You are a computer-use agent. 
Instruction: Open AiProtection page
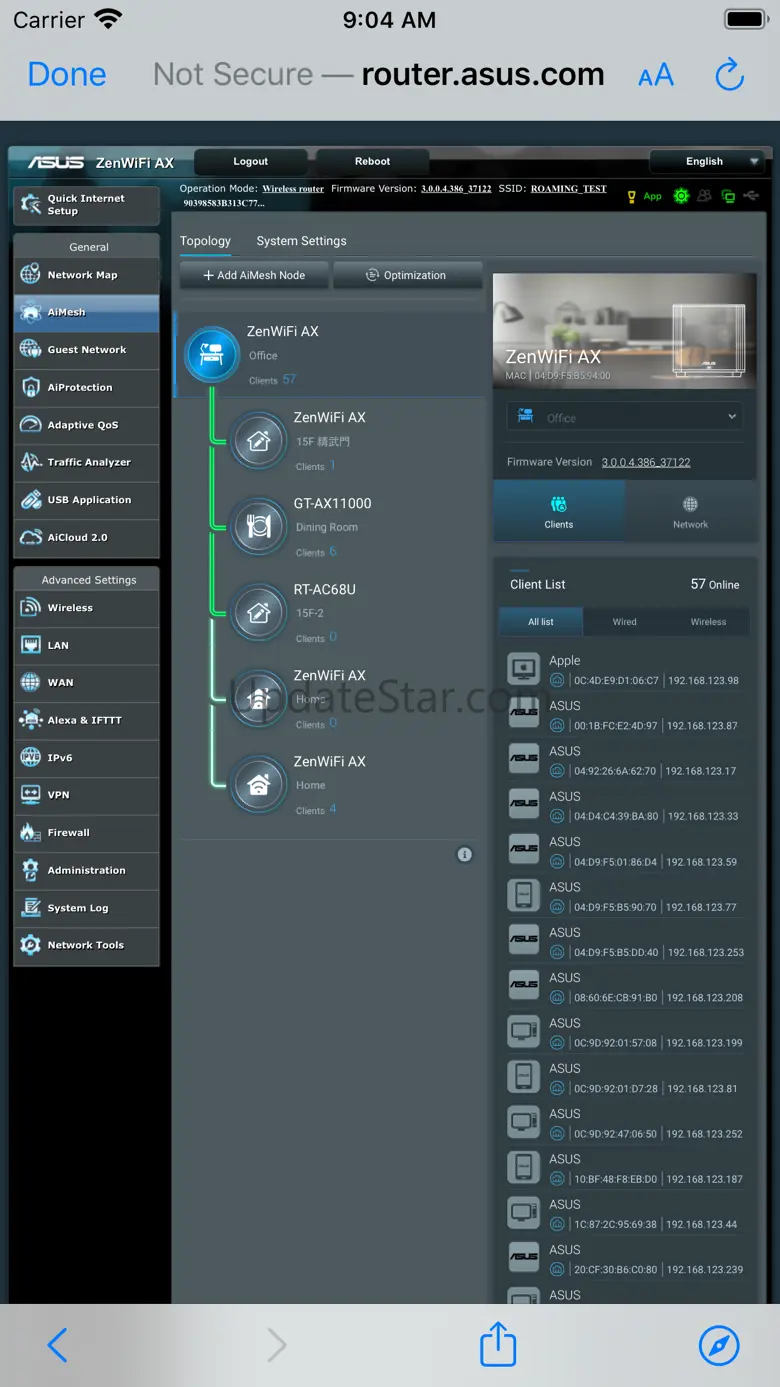[x=87, y=387]
